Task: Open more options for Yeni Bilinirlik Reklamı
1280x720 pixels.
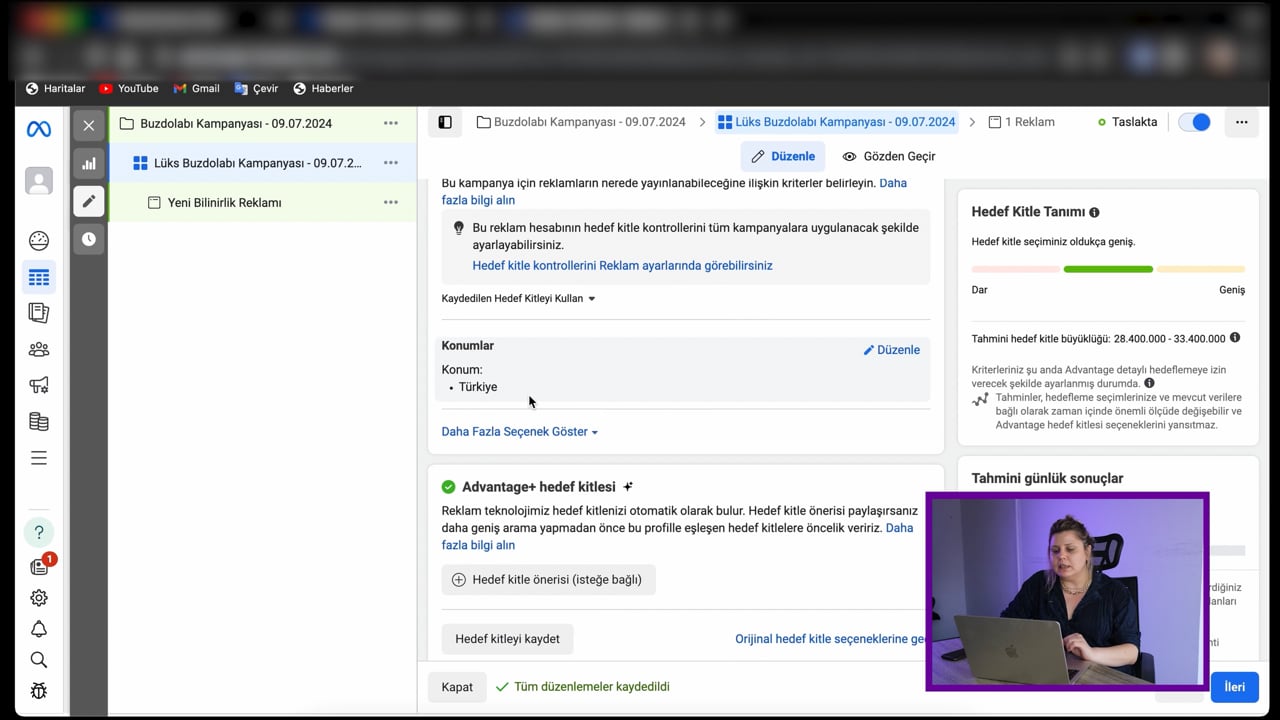Action: pos(391,202)
